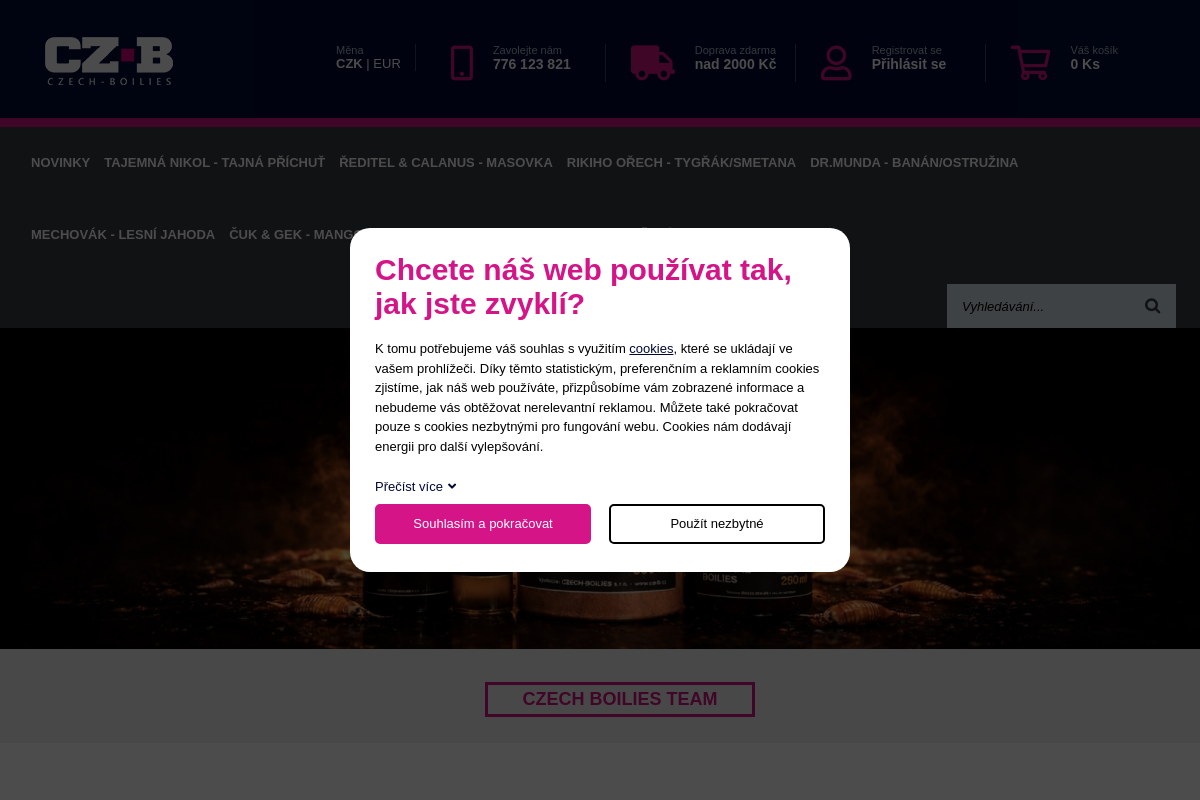Switch currency to EUR
The image size is (1200, 800).
coord(387,64)
